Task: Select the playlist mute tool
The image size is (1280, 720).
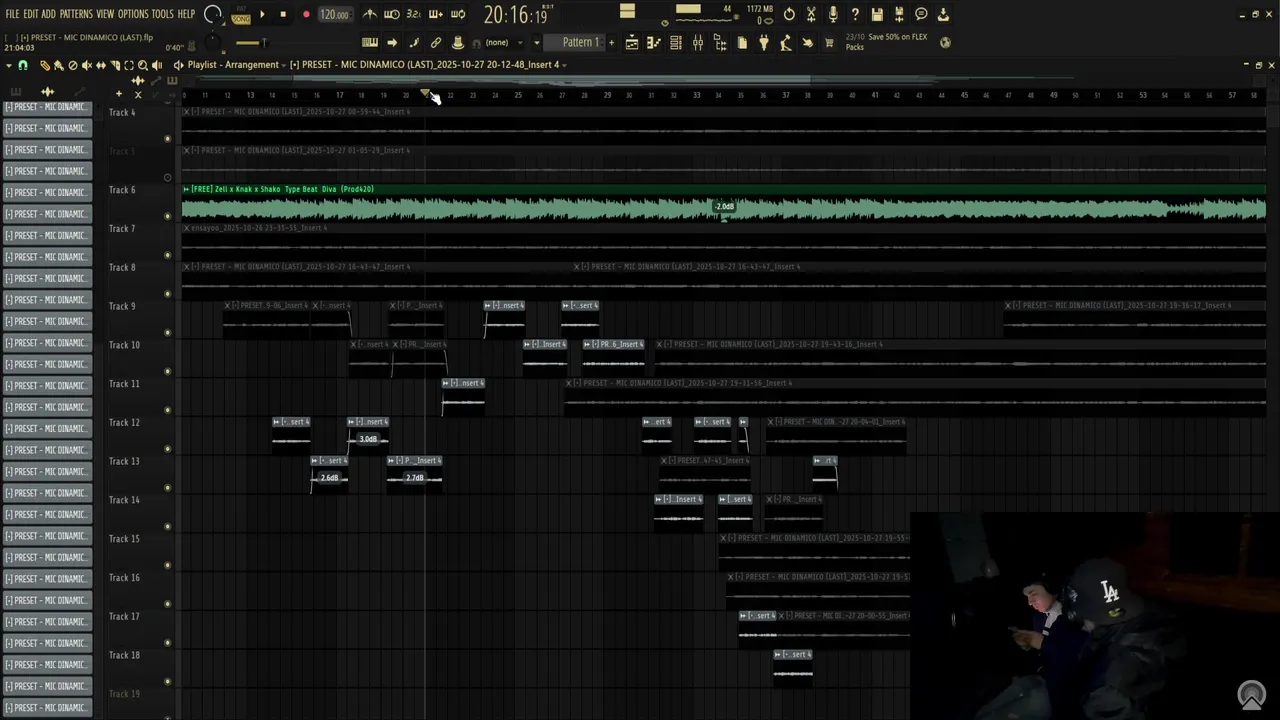Action: pos(87,65)
